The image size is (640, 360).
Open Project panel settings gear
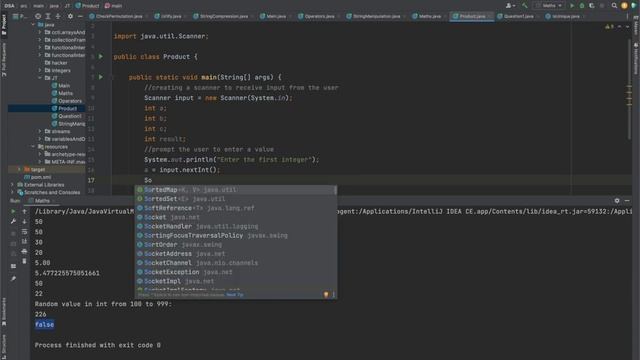tap(70, 16)
